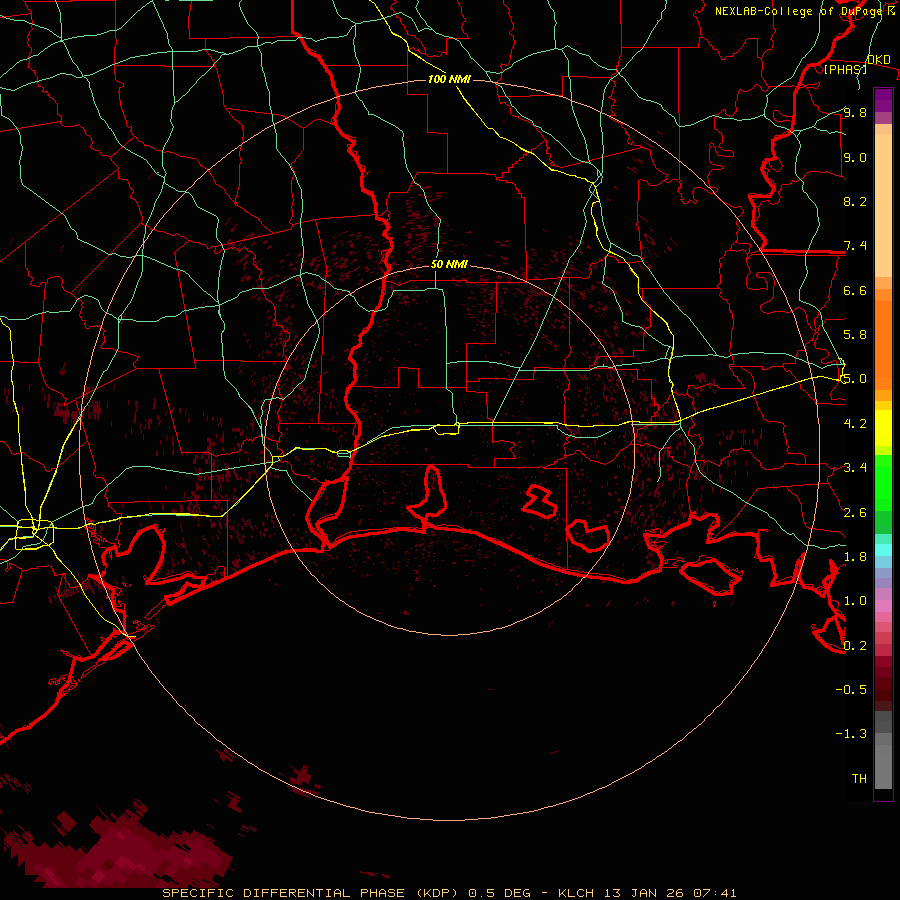Pick the purple band at the top of the color bar
This screenshot has height=900, width=900.
click(883, 100)
